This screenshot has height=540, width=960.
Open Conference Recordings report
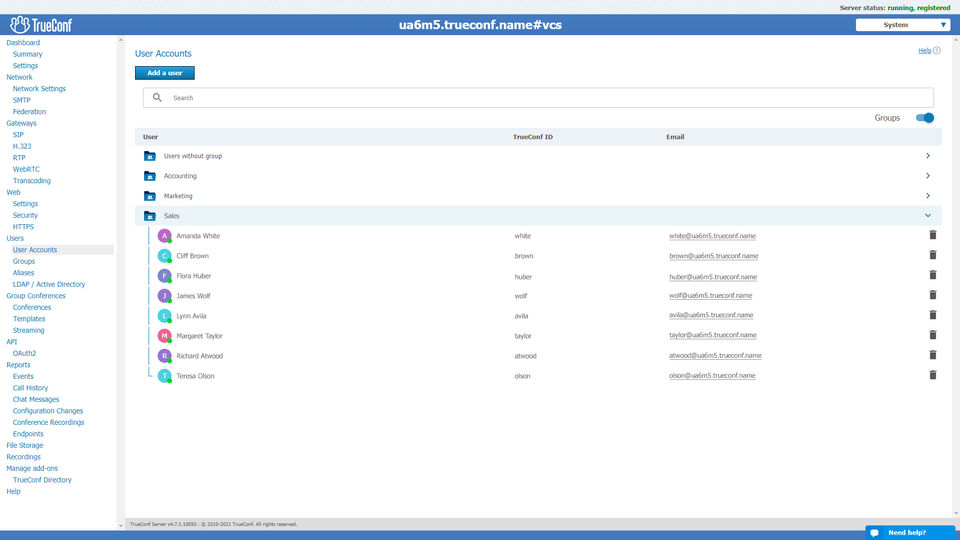48,422
